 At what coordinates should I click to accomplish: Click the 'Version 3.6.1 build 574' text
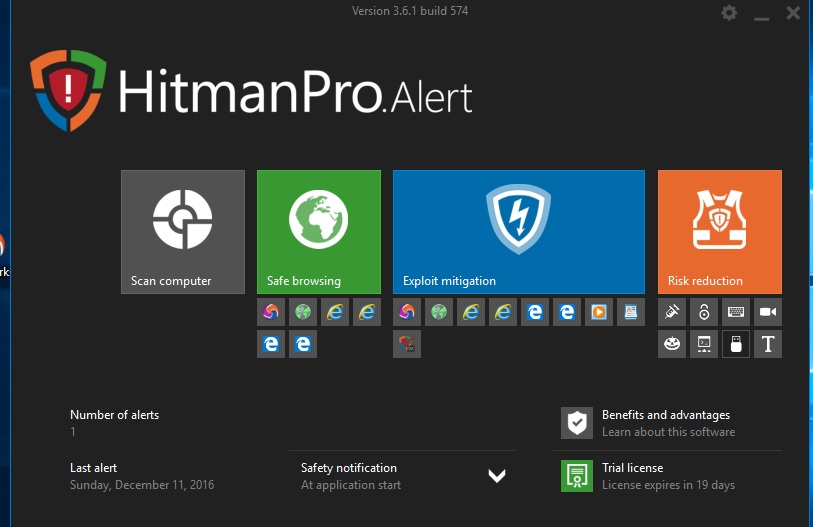point(410,11)
